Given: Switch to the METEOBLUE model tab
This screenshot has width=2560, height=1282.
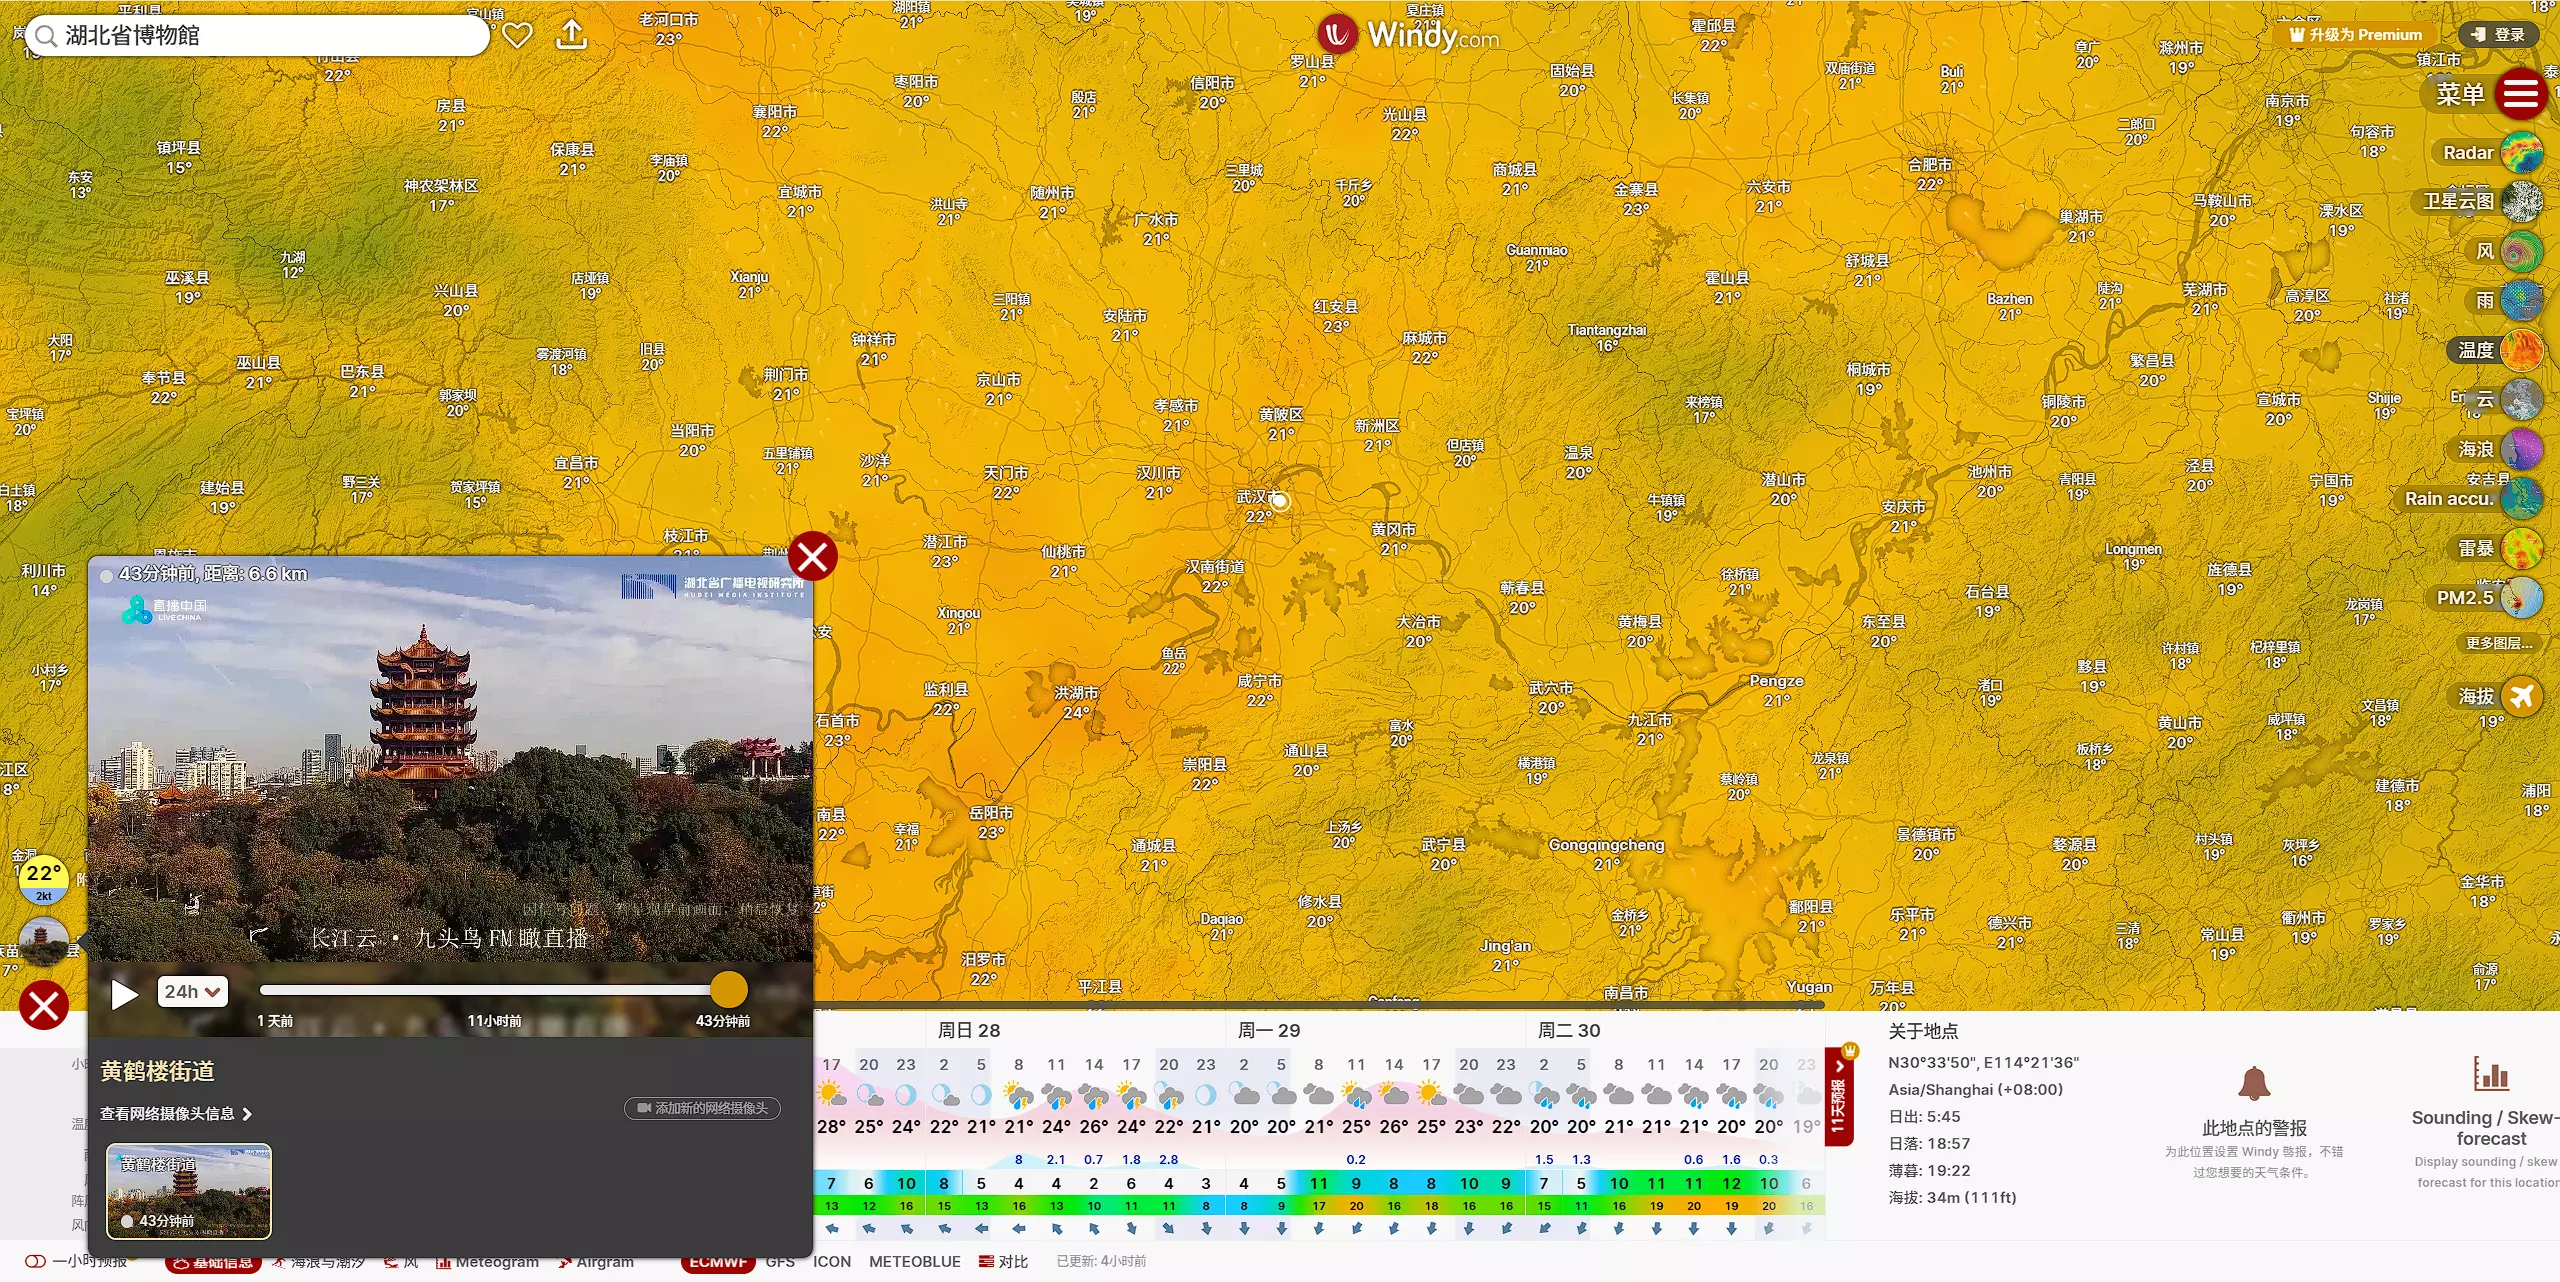Looking at the screenshot, I should [x=914, y=1262].
